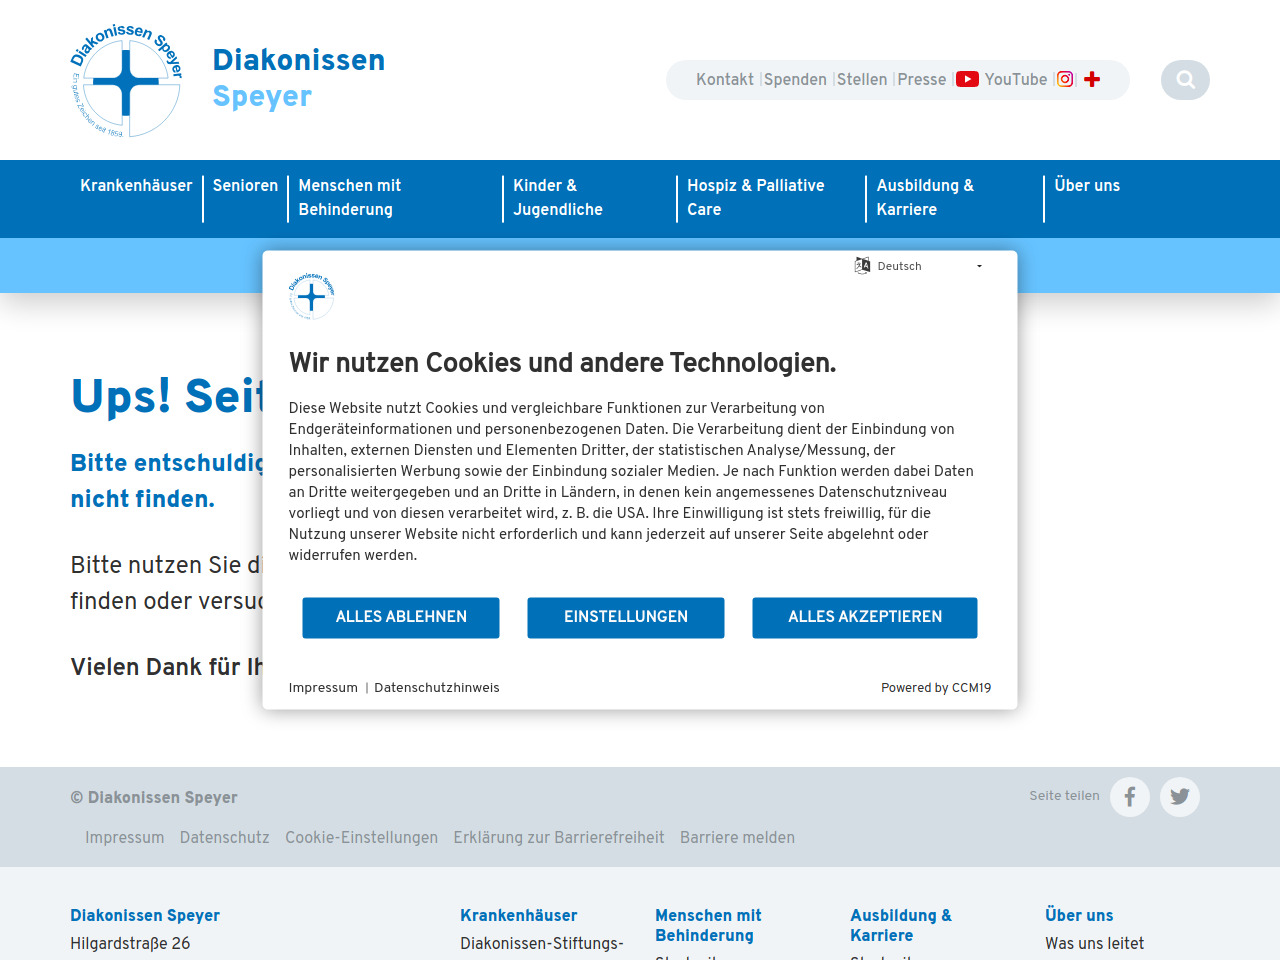The width and height of the screenshot is (1280, 960).
Task: Open Erklärung zur Barrierefreiheit footer link
Action: click(559, 838)
